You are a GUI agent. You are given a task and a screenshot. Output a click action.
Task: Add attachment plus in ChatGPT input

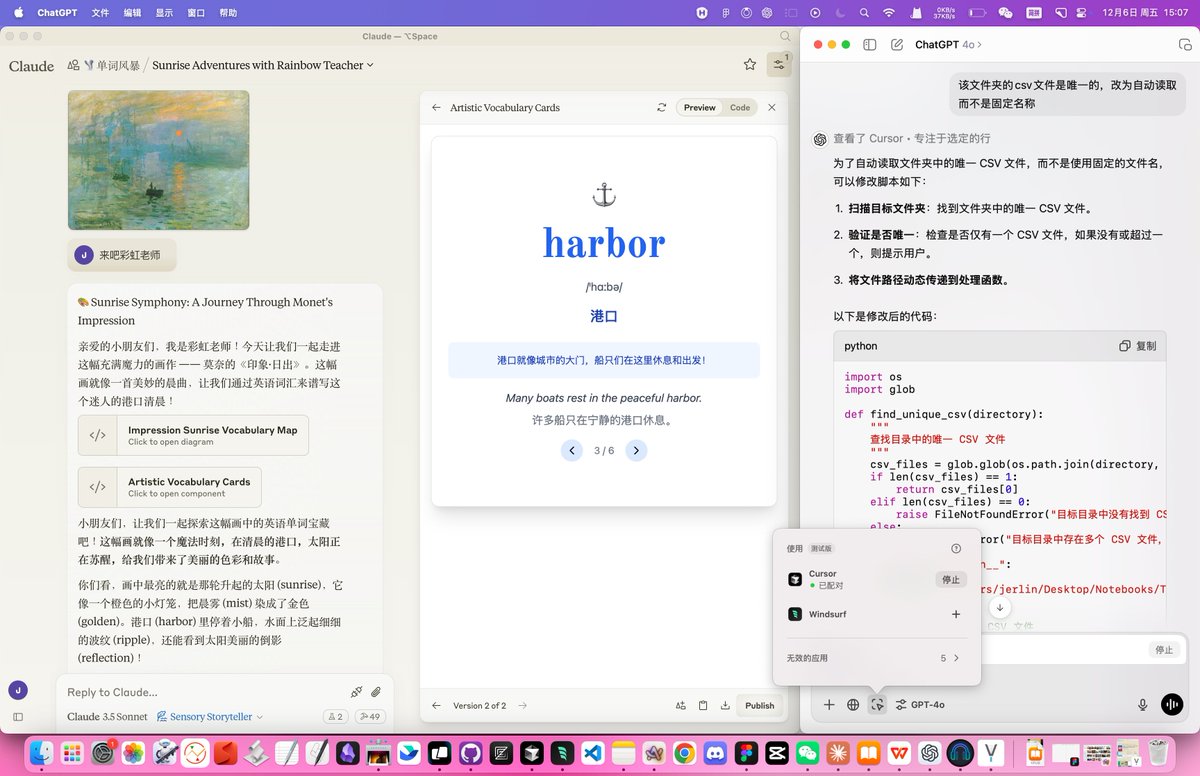pyautogui.click(x=829, y=705)
